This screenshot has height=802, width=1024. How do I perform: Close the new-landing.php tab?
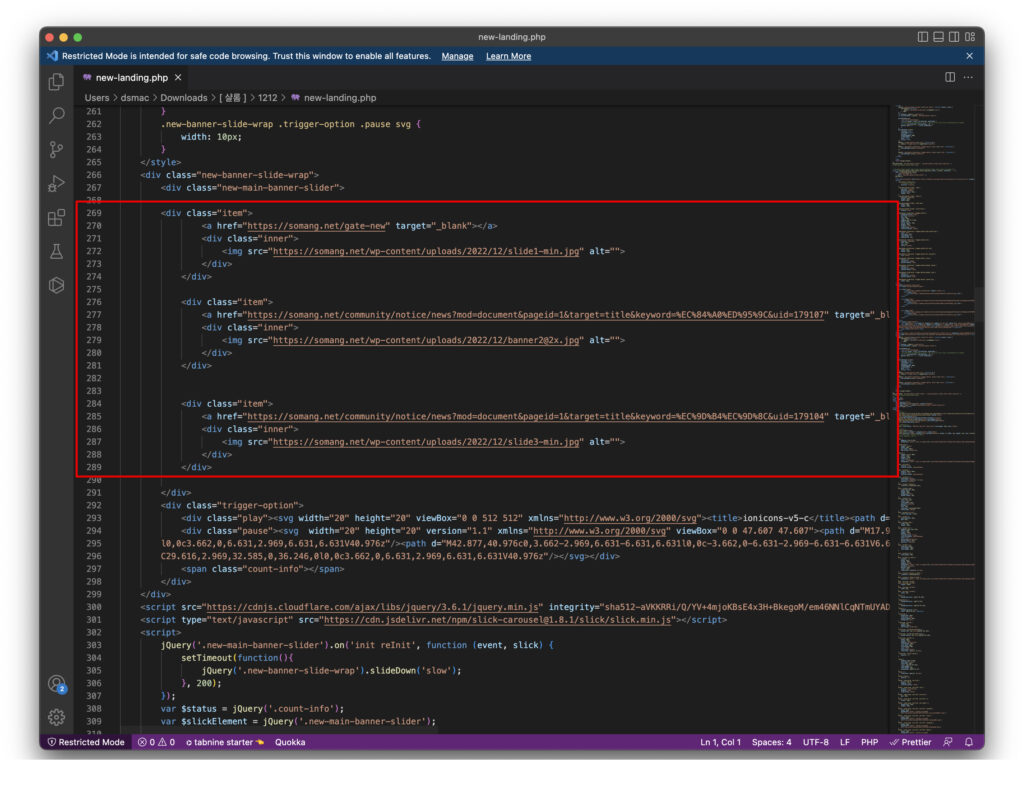click(x=178, y=78)
